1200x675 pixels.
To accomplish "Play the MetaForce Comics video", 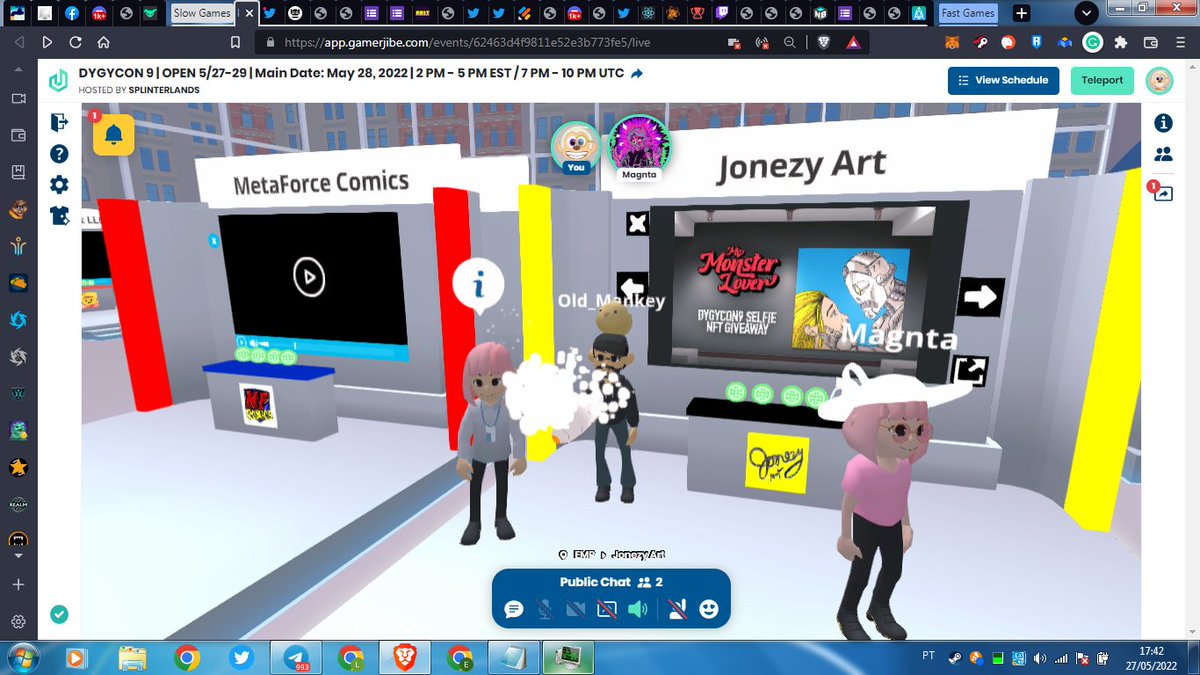I will 309,276.
